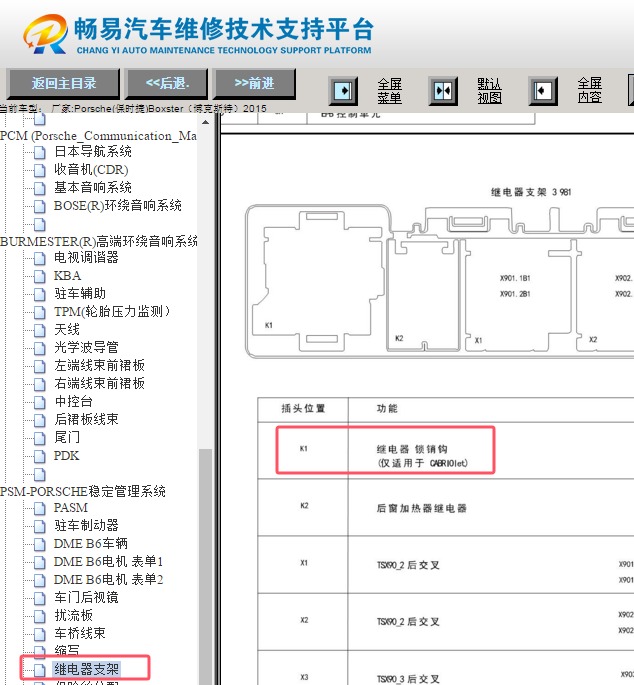The image size is (634, 685).
Task: Open the 日本导航系统 tree item
Action: [x=93, y=151]
